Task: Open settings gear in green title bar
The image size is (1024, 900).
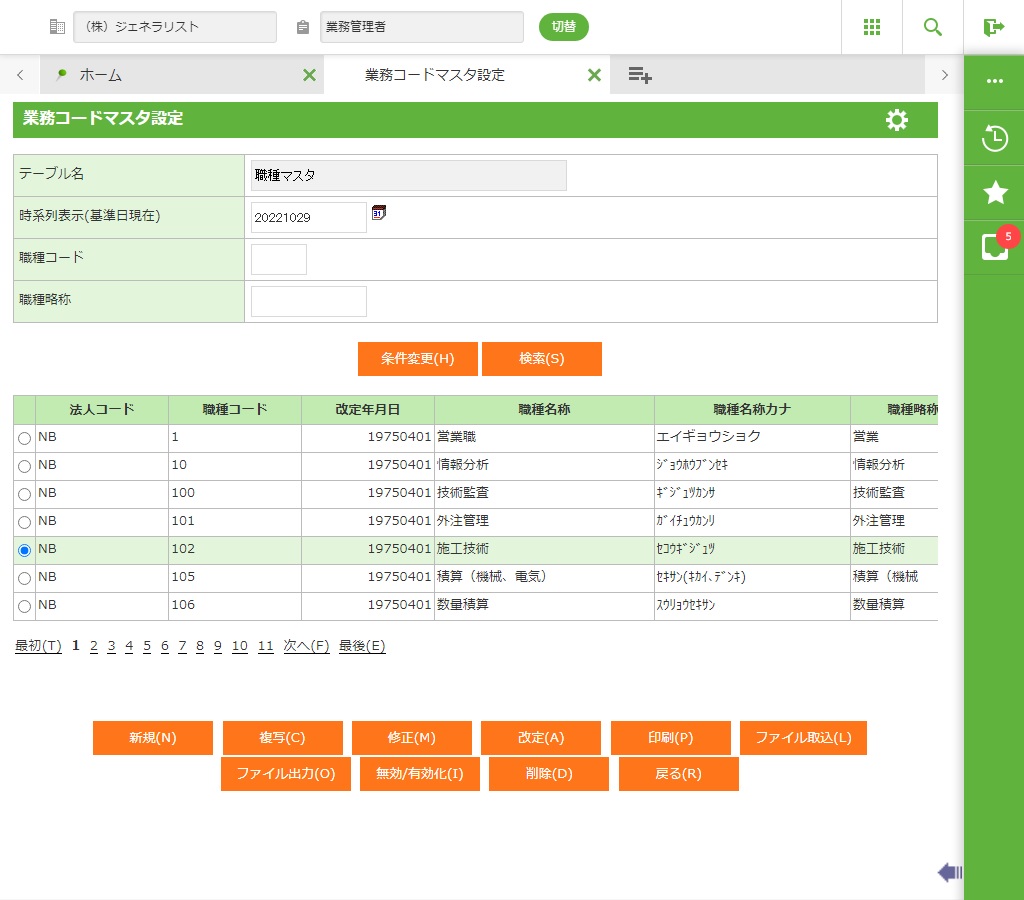Action: coord(897,120)
